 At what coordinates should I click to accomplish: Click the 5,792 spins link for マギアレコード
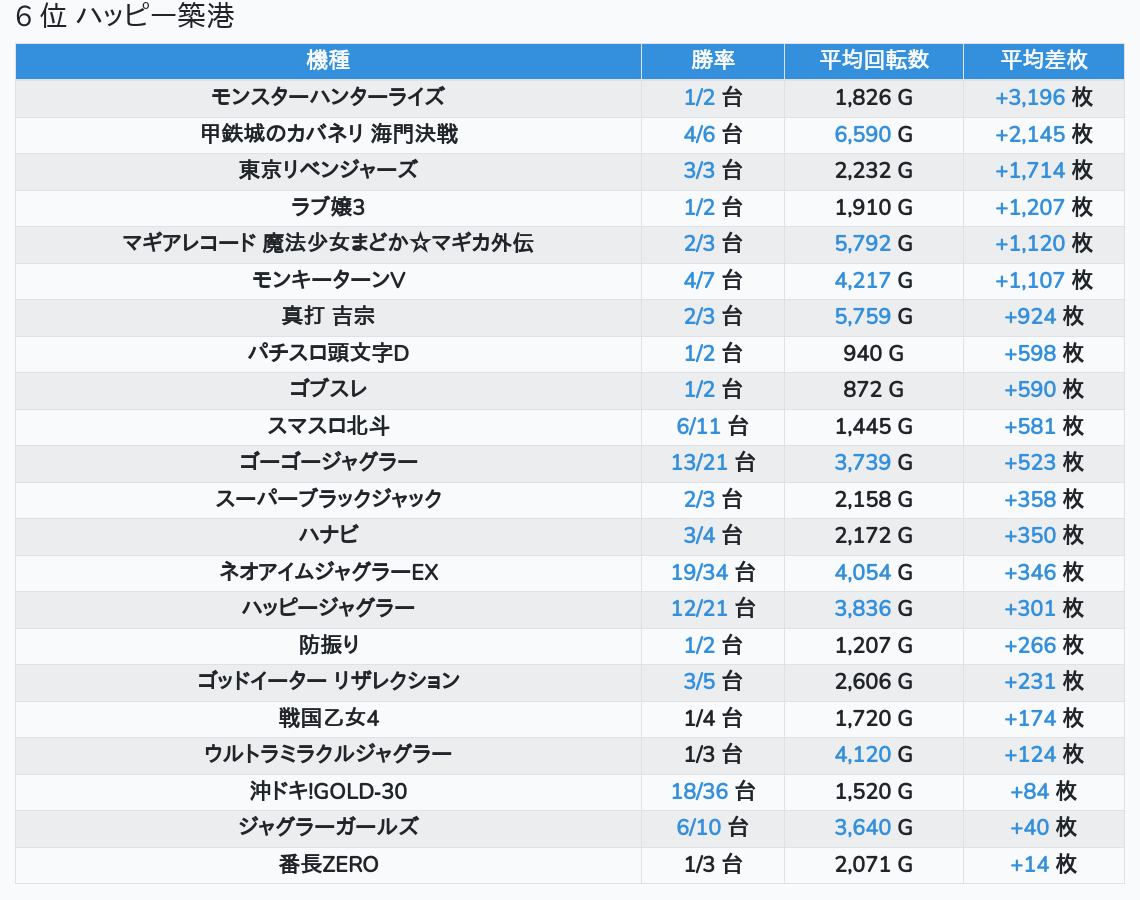[x=862, y=244]
